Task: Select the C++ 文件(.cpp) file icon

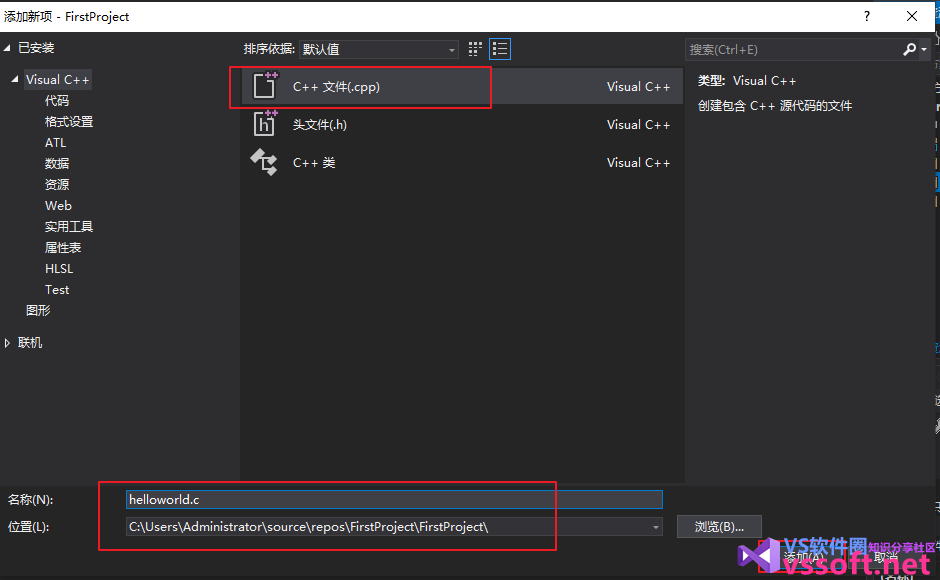Action: [x=265, y=85]
